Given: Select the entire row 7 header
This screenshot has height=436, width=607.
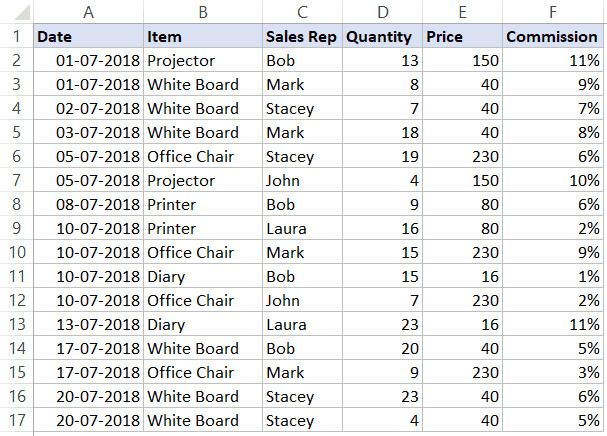Looking at the screenshot, I should pos(15,181).
